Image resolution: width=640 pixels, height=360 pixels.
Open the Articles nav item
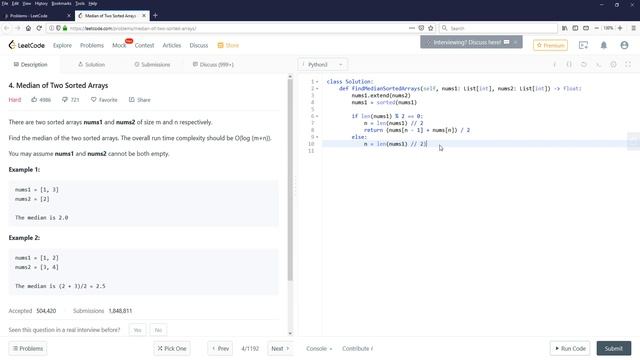172,45
